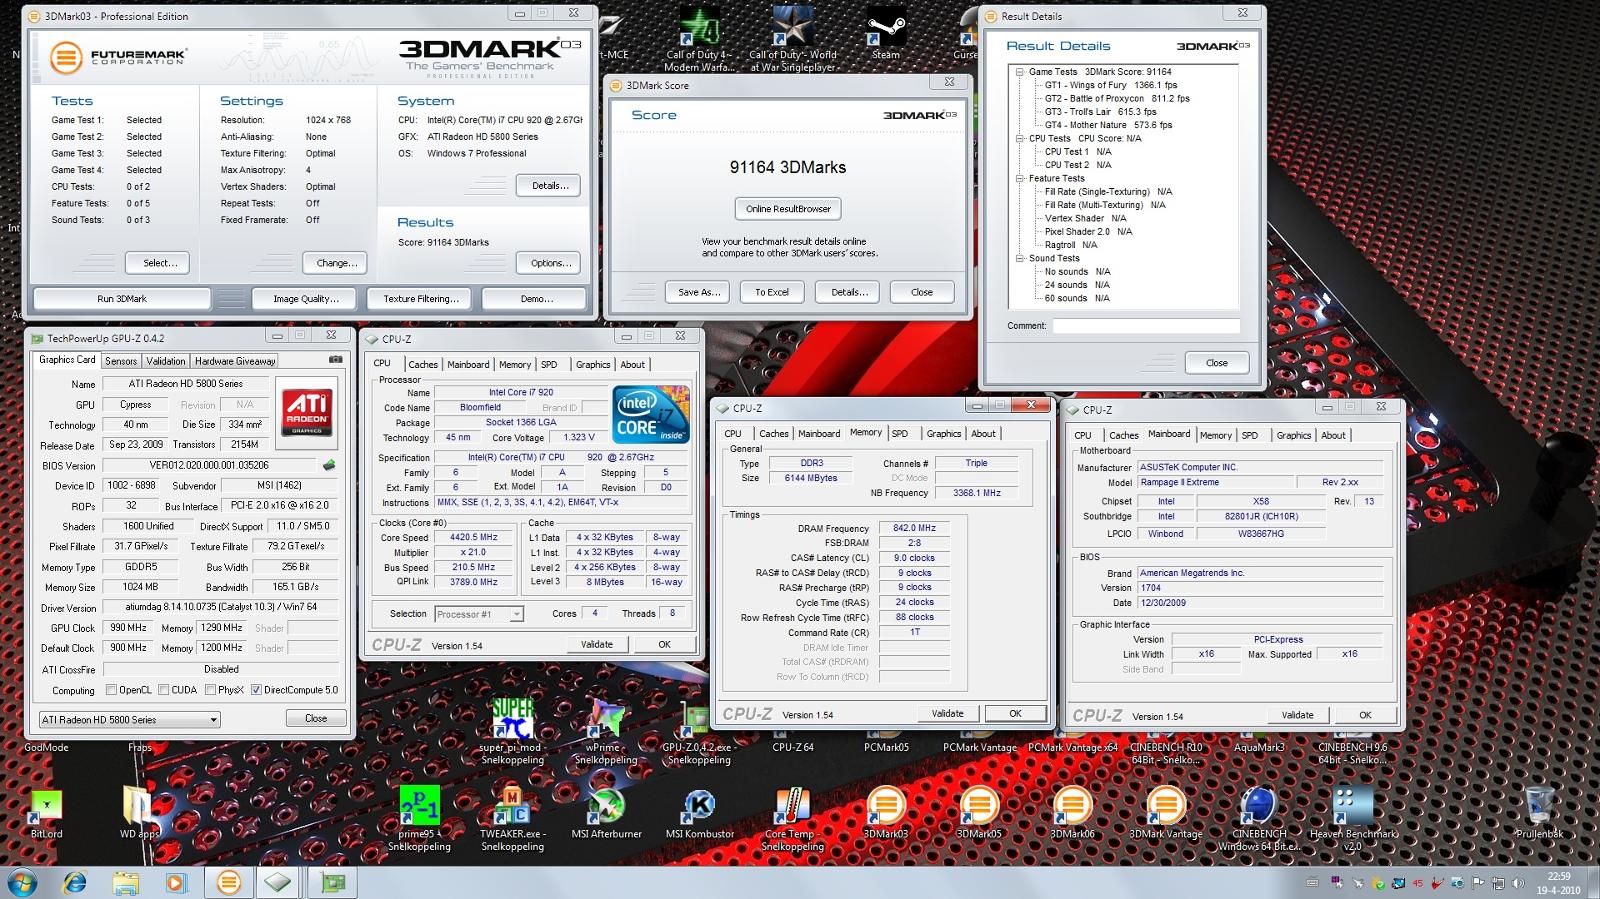Screen dimensions: 1600x899
Task: Click Online ResultBrowser button
Action: pyautogui.click(x=788, y=209)
